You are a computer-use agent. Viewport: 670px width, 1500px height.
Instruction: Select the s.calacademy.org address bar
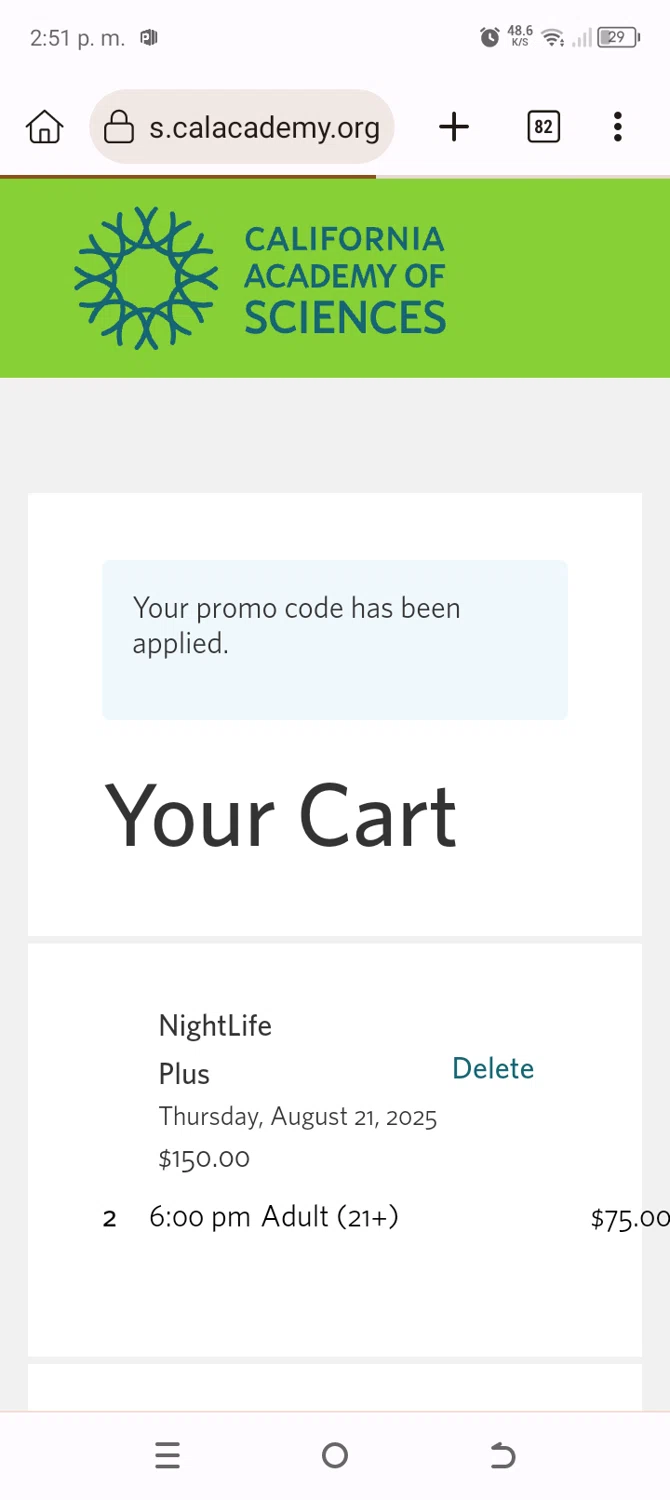click(x=242, y=127)
